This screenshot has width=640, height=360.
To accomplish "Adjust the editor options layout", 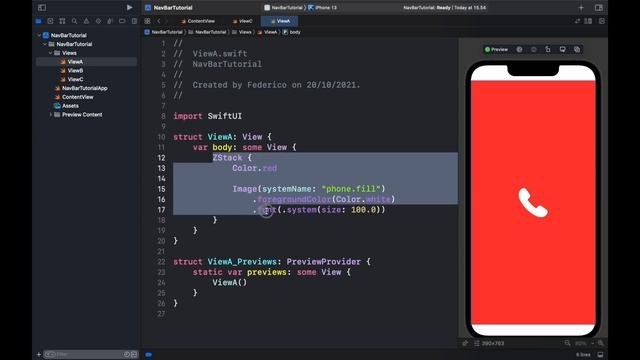I will (588, 21).
